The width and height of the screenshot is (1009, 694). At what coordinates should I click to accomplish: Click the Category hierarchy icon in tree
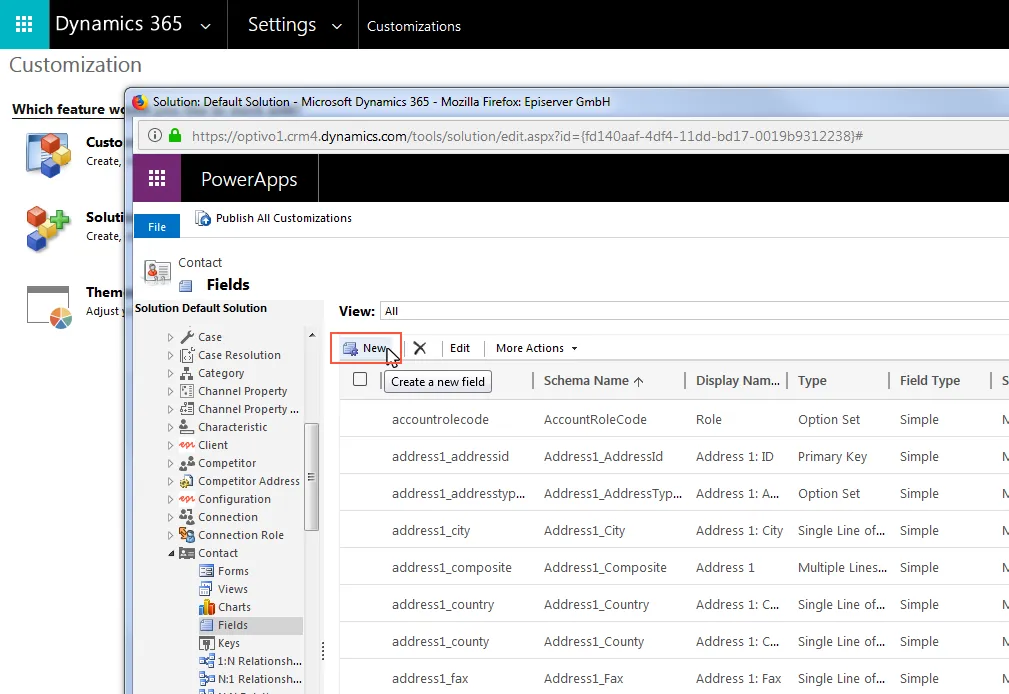pos(187,373)
